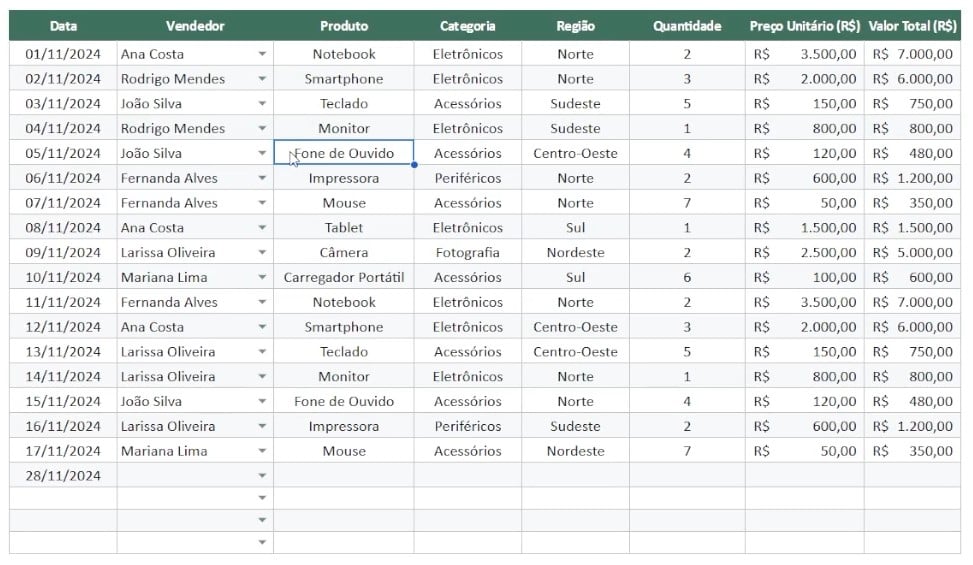The width and height of the screenshot is (973, 565).
Task: Click the Data column header
Action: pyautogui.click(x=63, y=26)
